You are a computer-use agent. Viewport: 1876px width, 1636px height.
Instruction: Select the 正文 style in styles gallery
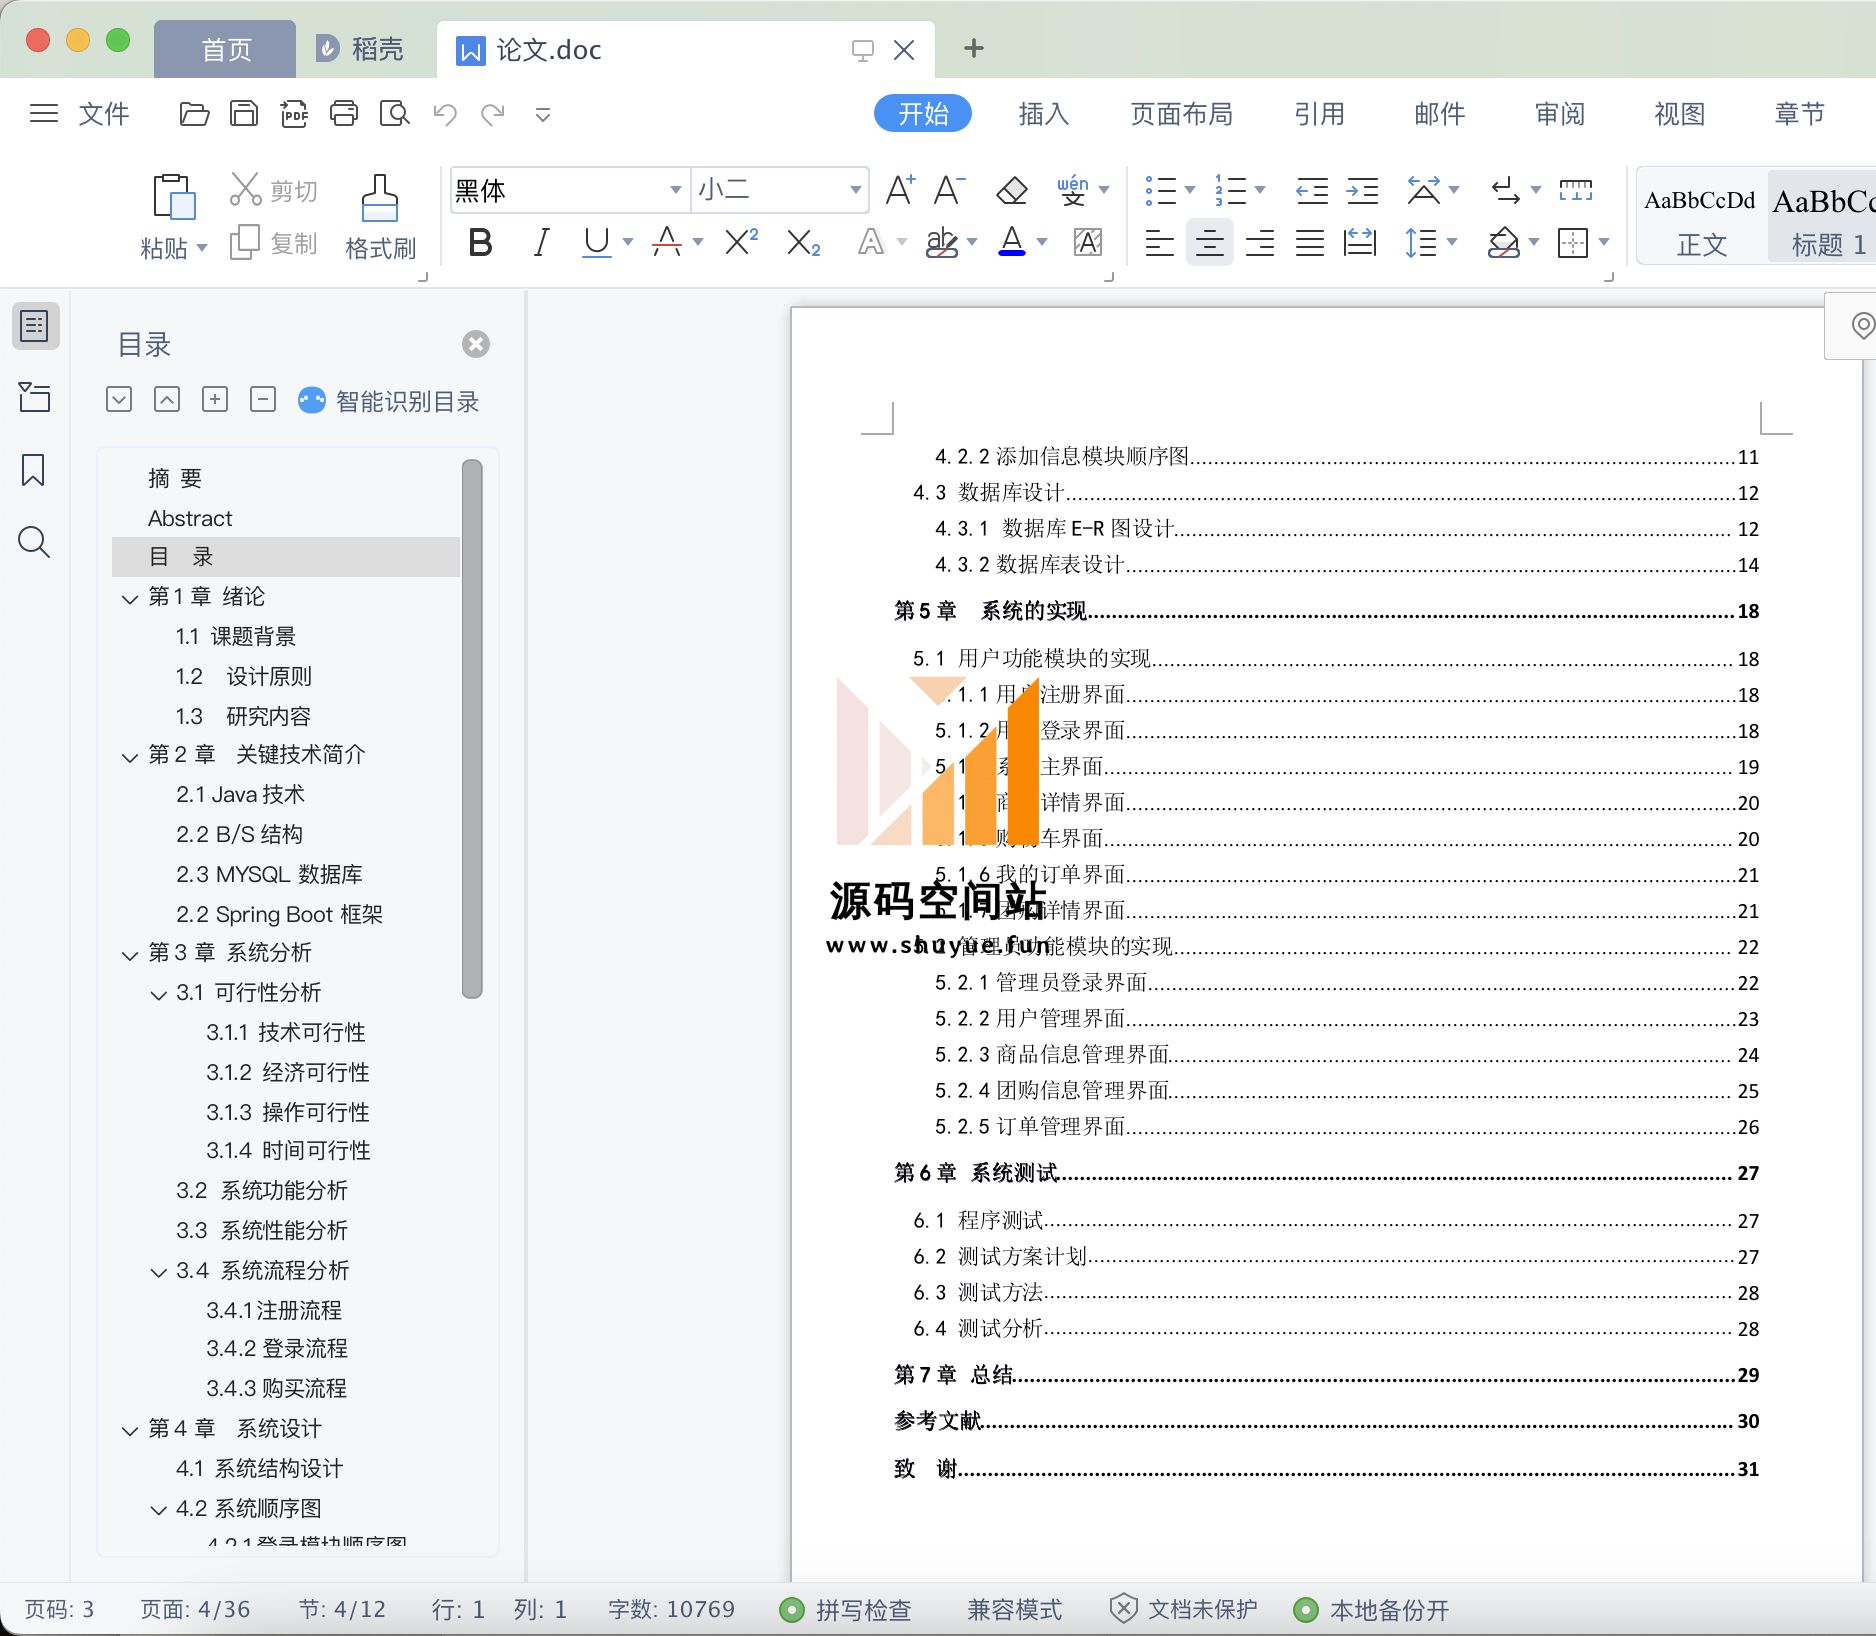[x=1700, y=218]
